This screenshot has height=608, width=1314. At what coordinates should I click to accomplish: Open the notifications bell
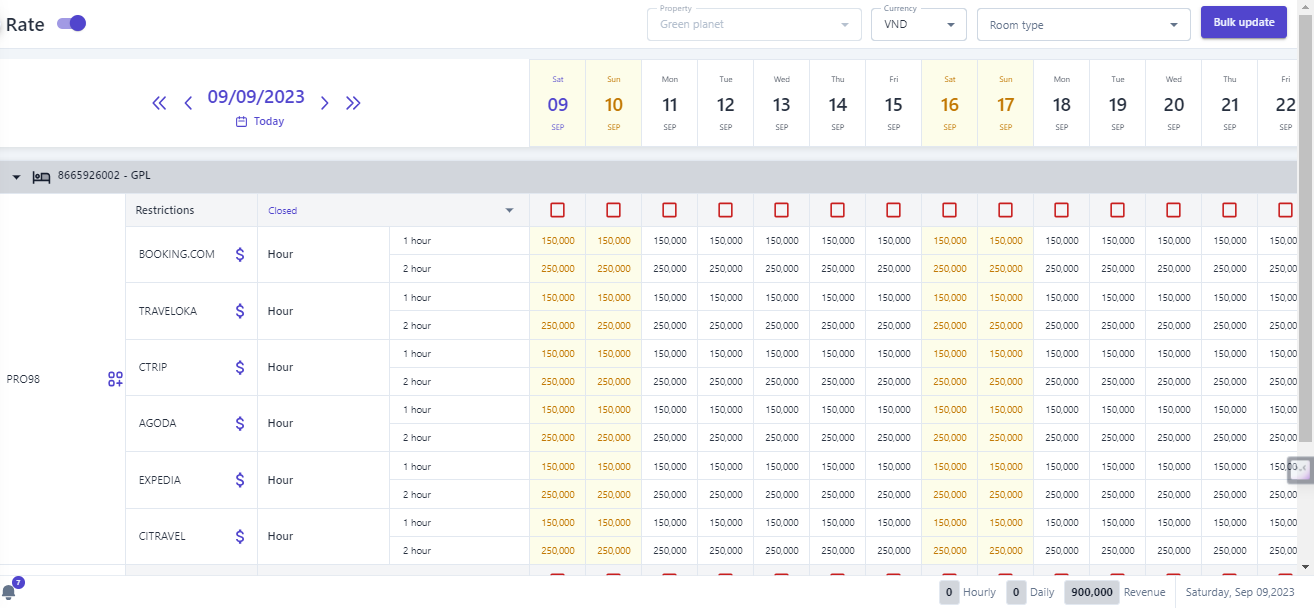(9, 591)
